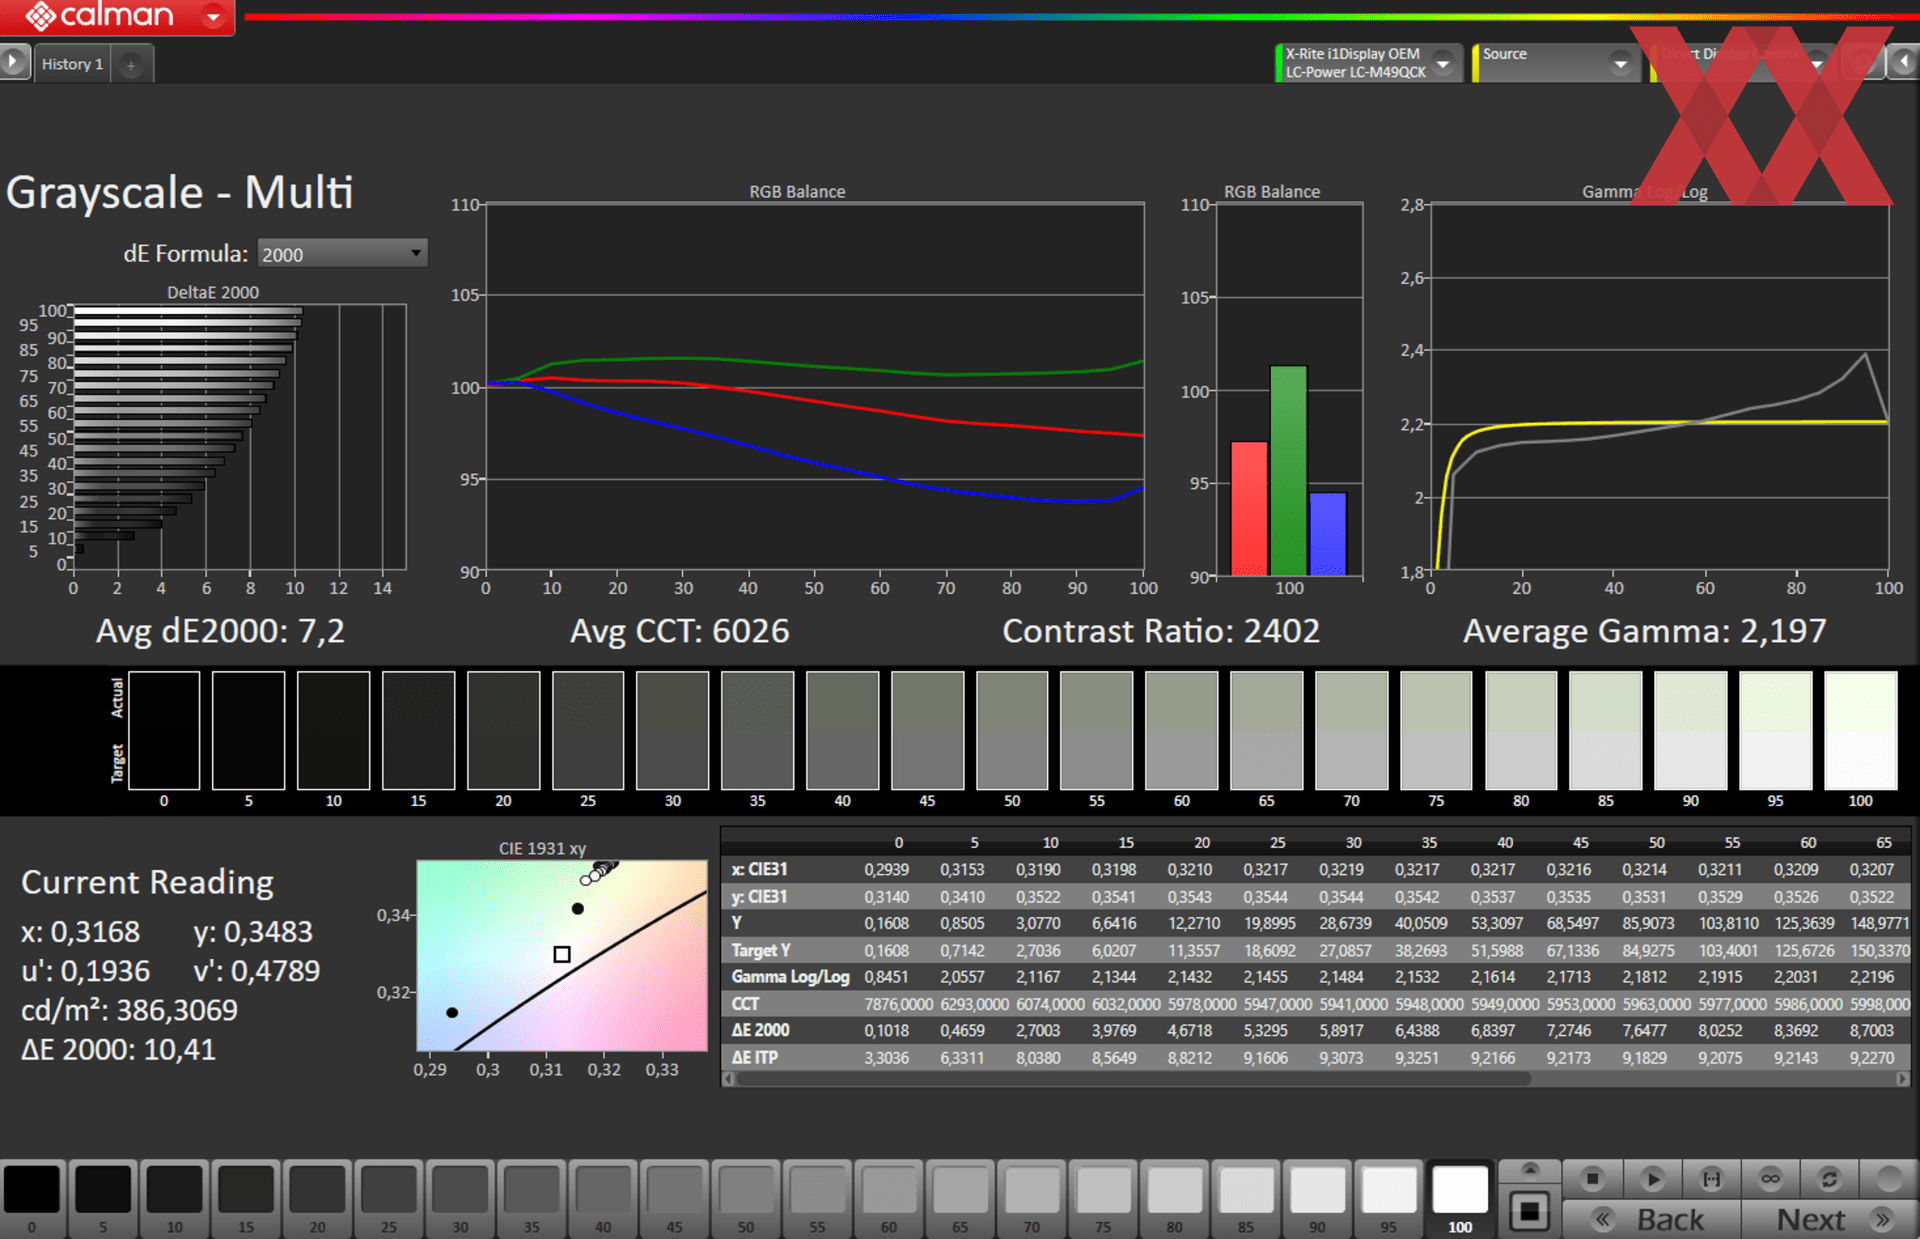This screenshot has width=1920, height=1239.
Task: Expand the X-Rite i1Display meter dropdown
Action: (x=1443, y=63)
